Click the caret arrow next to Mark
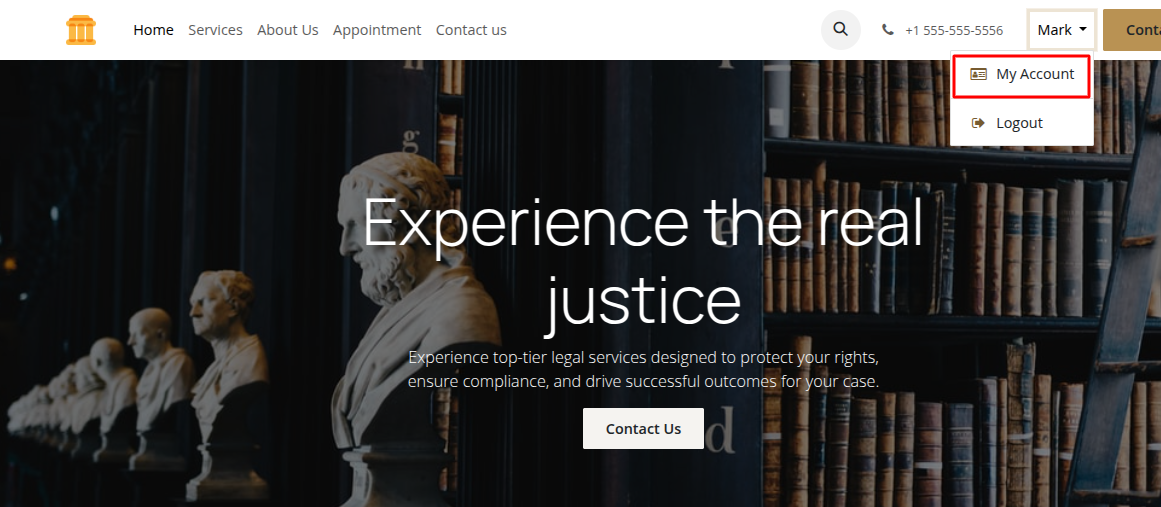The image size is (1161, 507). [1083, 30]
